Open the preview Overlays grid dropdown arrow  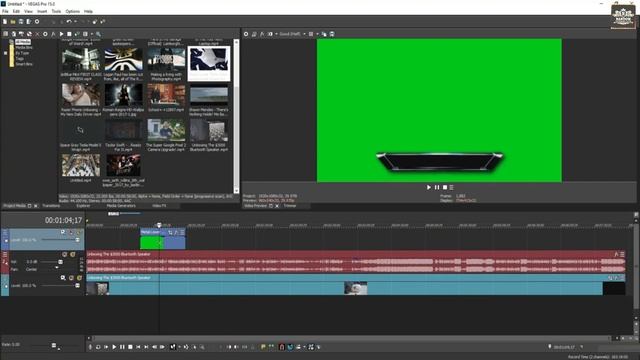(317, 34)
